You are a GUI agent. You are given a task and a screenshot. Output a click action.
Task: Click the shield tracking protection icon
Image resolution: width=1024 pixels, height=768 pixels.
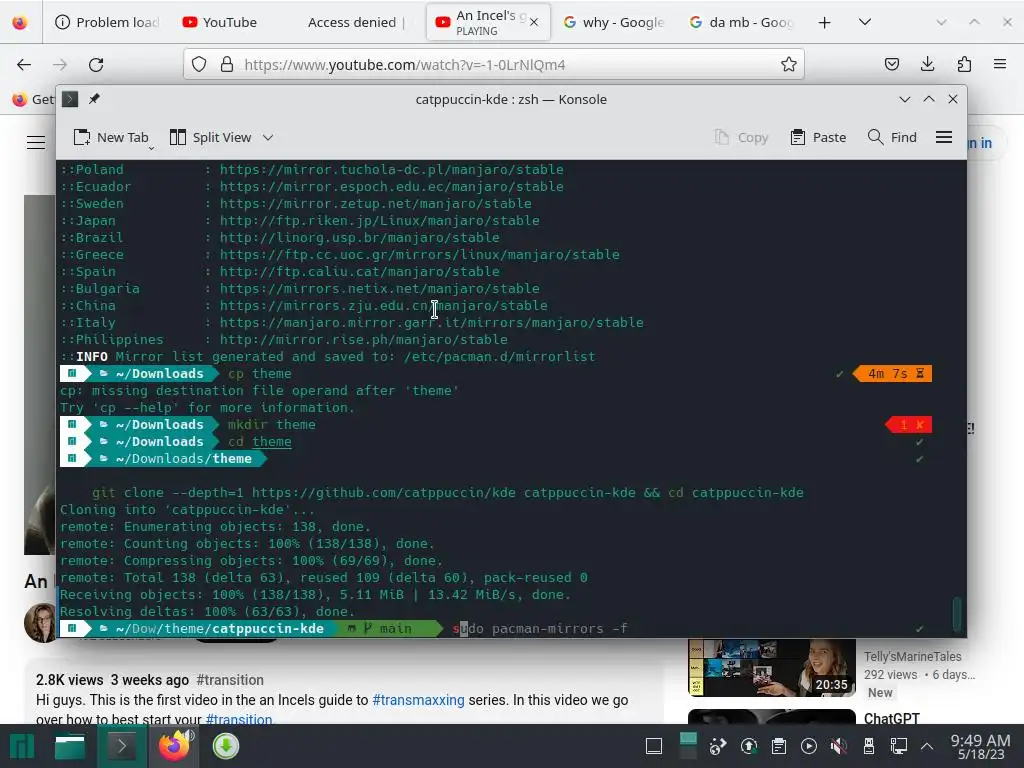point(199,64)
